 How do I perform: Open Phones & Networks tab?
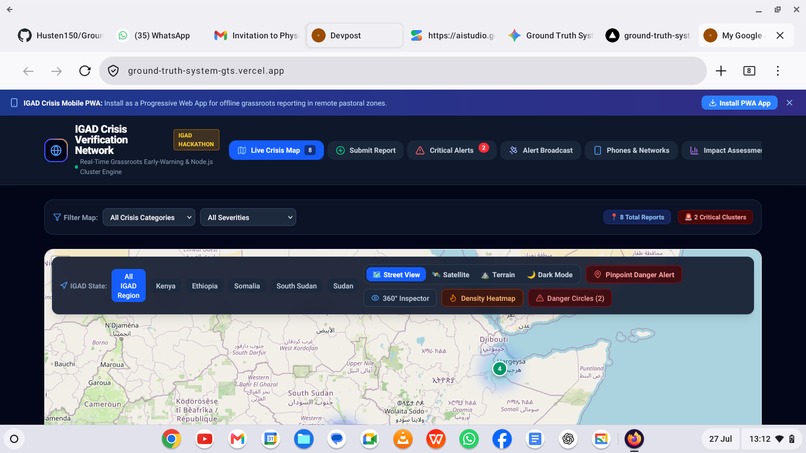tap(631, 150)
